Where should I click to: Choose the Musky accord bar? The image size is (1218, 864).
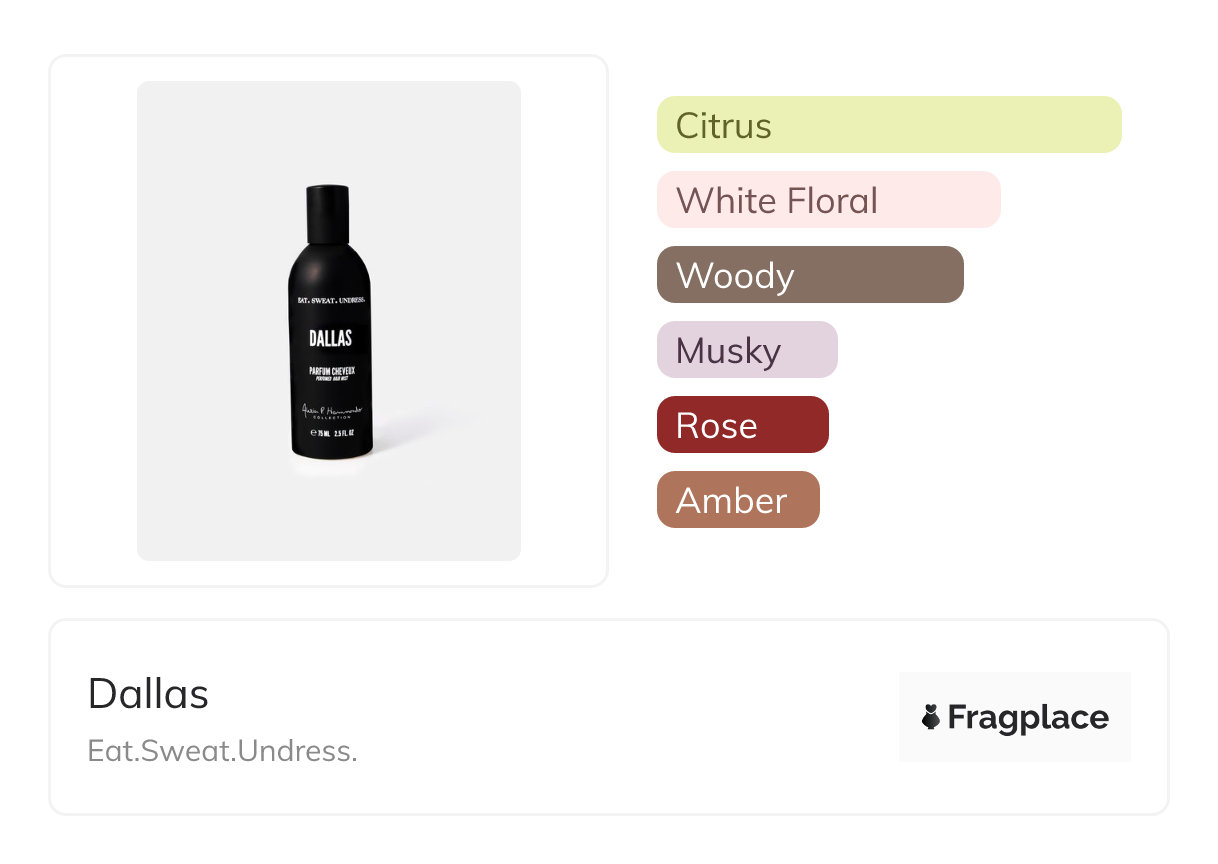point(746,350)
